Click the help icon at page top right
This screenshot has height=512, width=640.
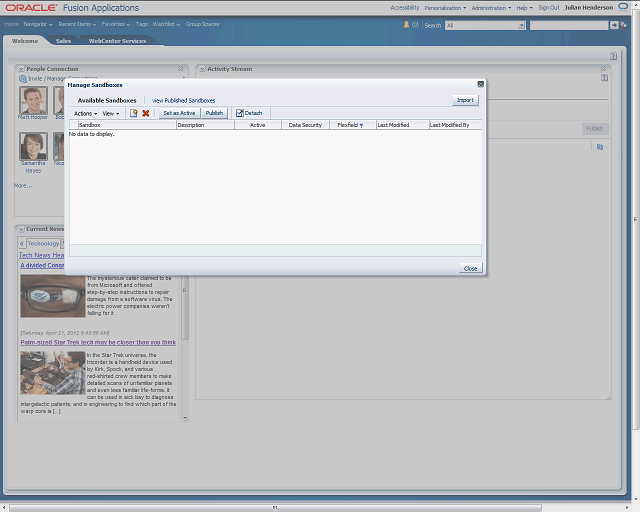pyautogui.click(x=613, y=56)
